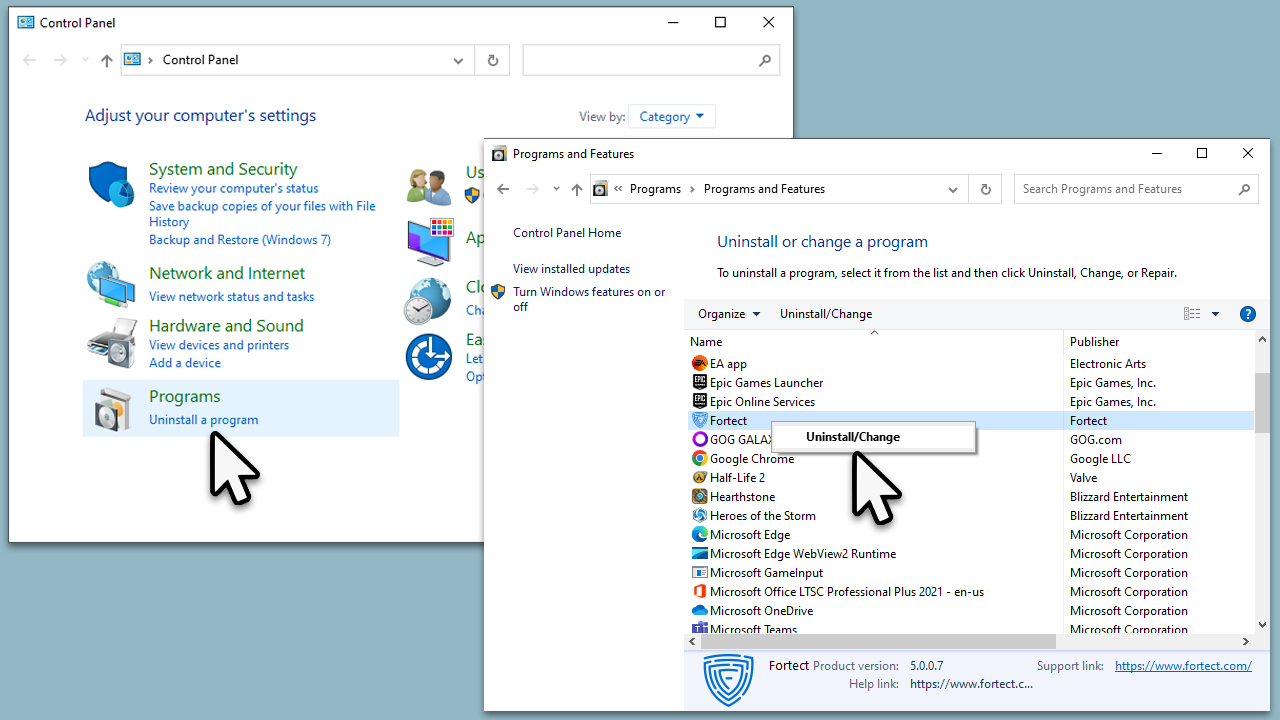This screenshot has height=720, width=1280.
Task: Click View network status and tasks
Action: point(232,297)
